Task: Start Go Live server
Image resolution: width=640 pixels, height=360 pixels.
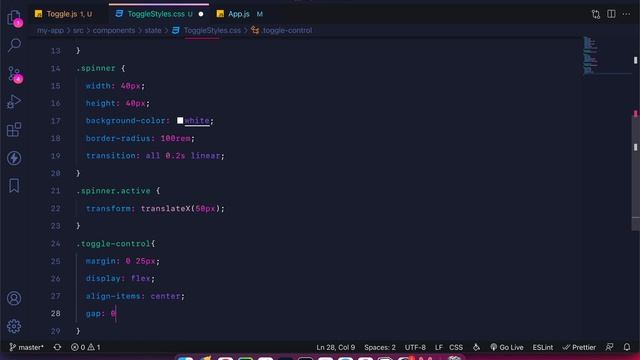Action: coord(507,347)
